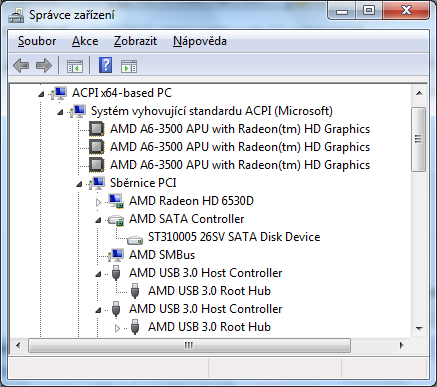Open the Zobrazit menu

(135, 41)
